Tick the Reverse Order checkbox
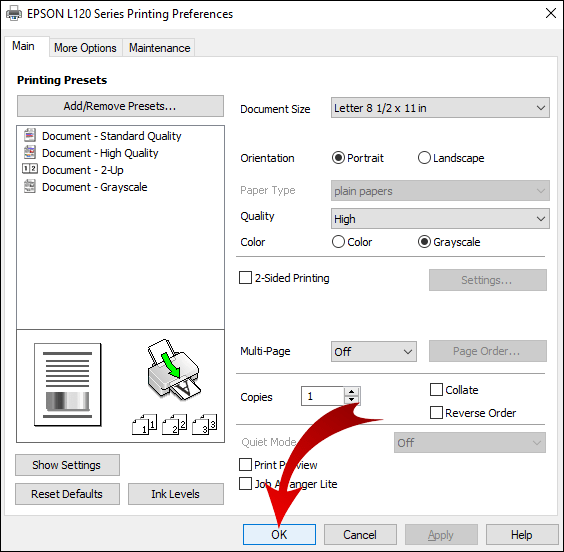 point(436,413)
